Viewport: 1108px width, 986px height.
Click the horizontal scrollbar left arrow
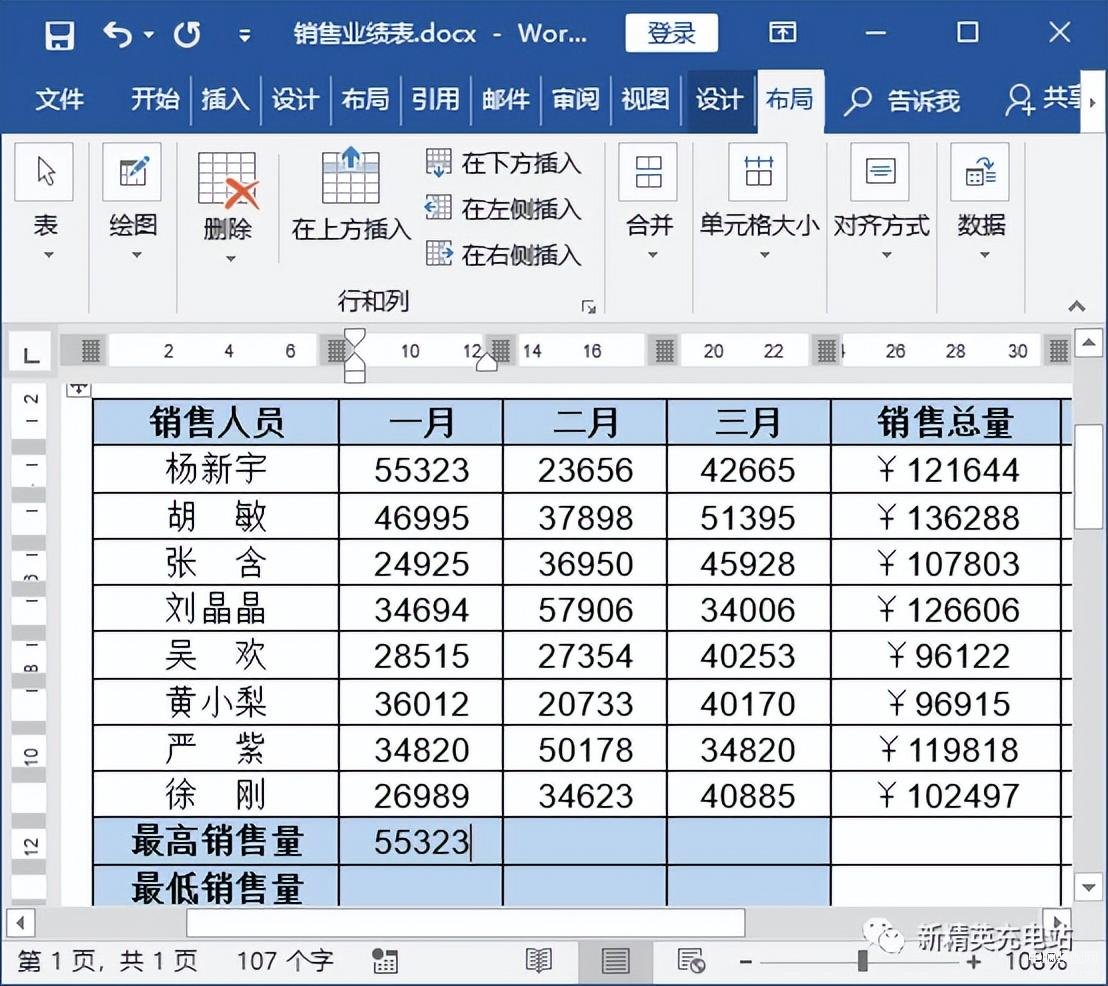click(x=20, y=922)
